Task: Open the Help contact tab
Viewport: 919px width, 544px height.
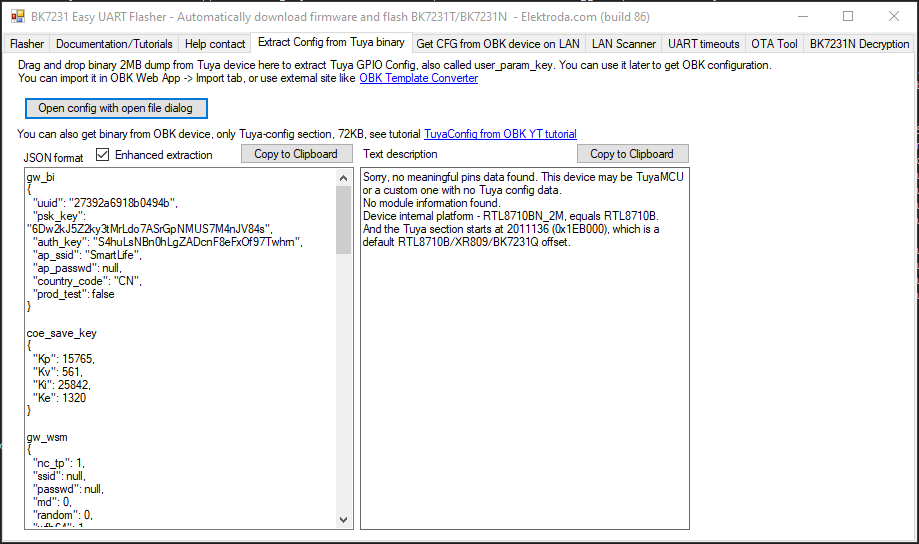Action: click(215, 44)
